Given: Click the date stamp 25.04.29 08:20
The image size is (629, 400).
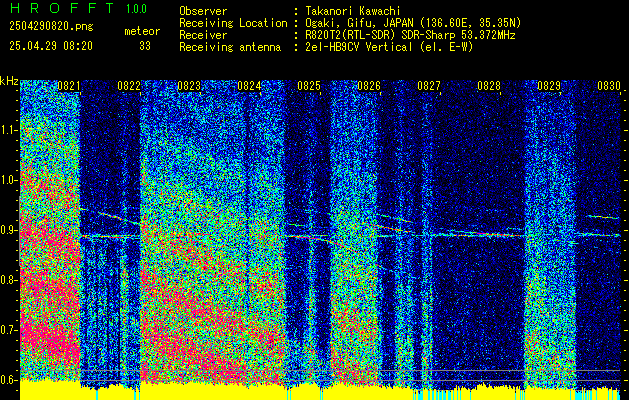Looking at the screenshot, I should [x=51, y=46].
